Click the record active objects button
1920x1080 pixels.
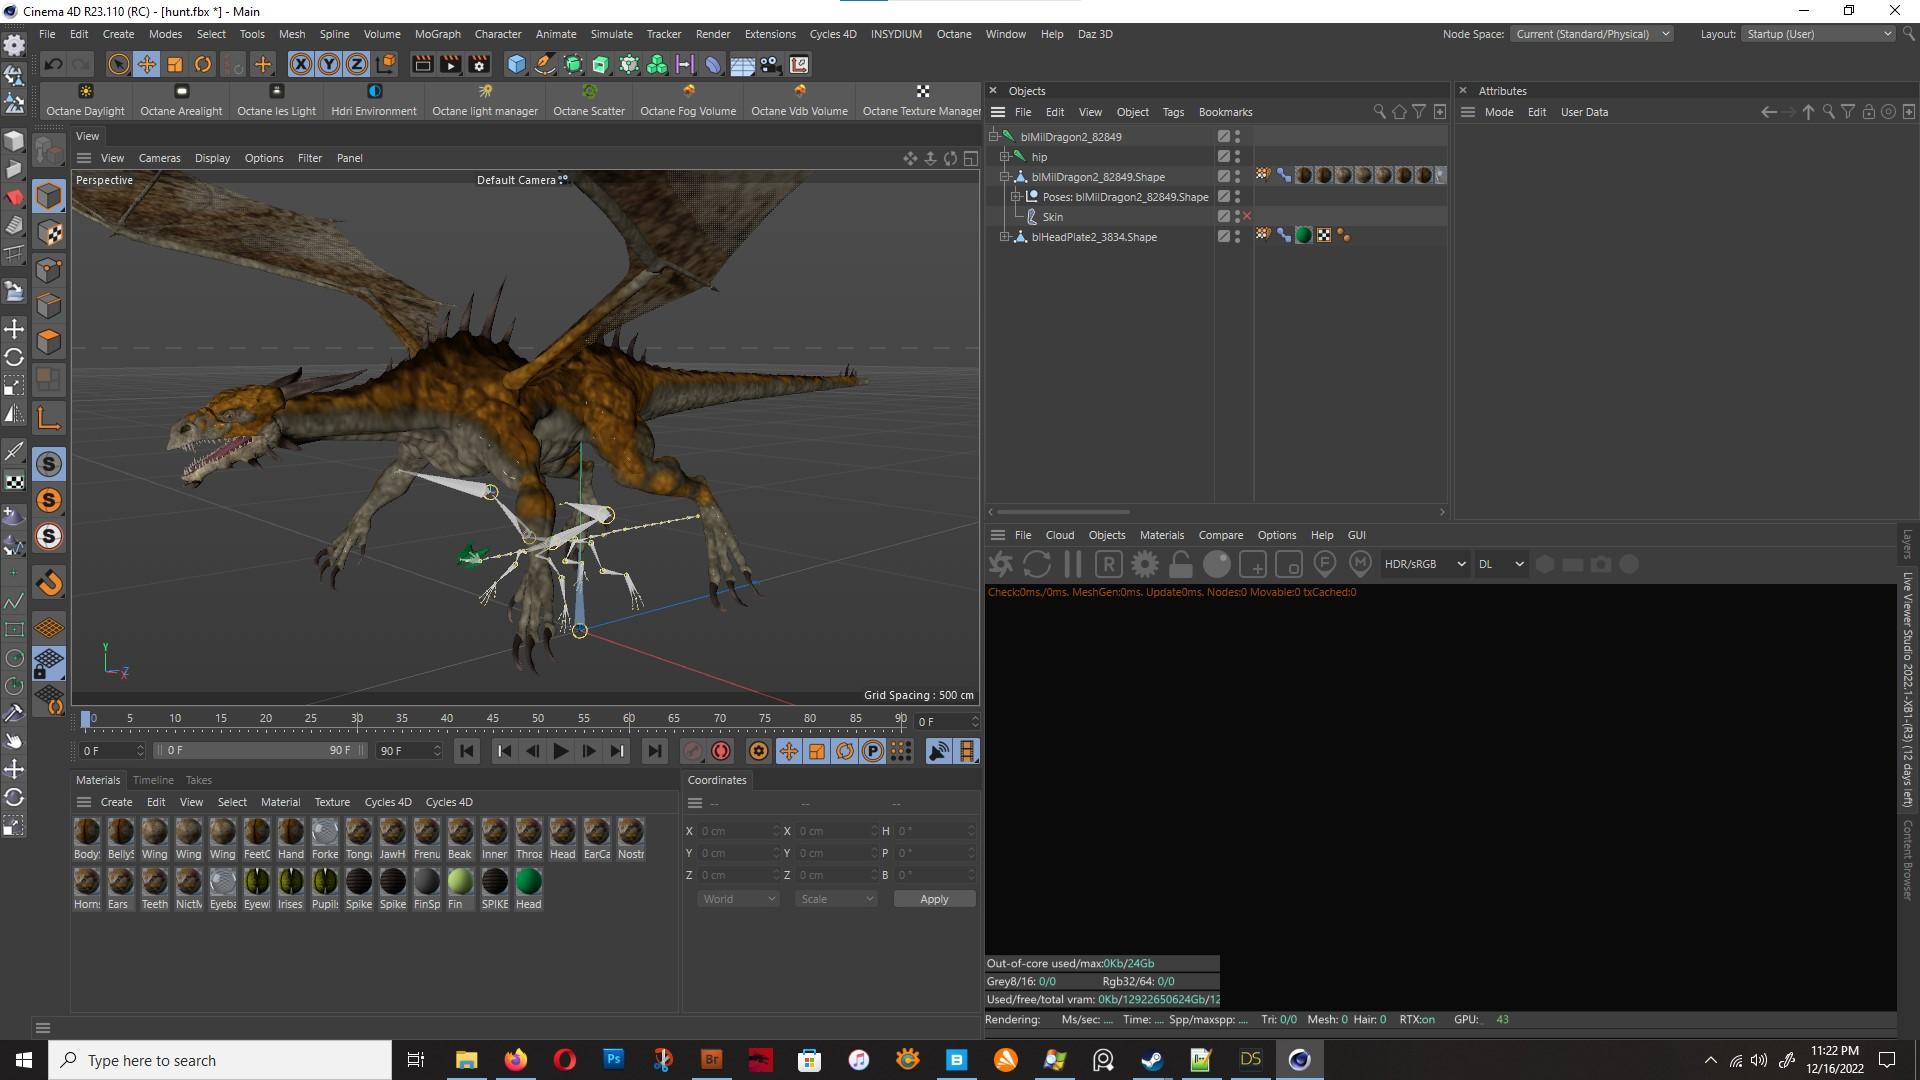(692, 751)
